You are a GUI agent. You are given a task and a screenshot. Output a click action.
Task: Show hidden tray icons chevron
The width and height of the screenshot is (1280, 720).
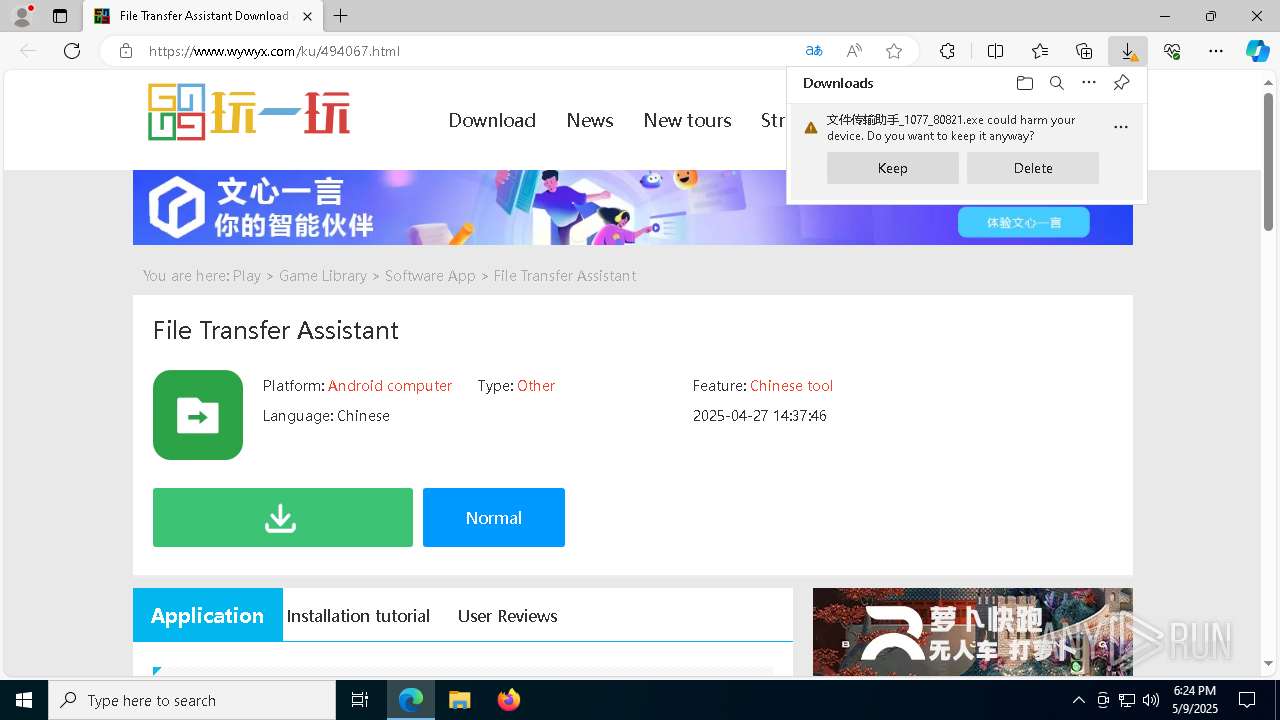[1078, 700]
